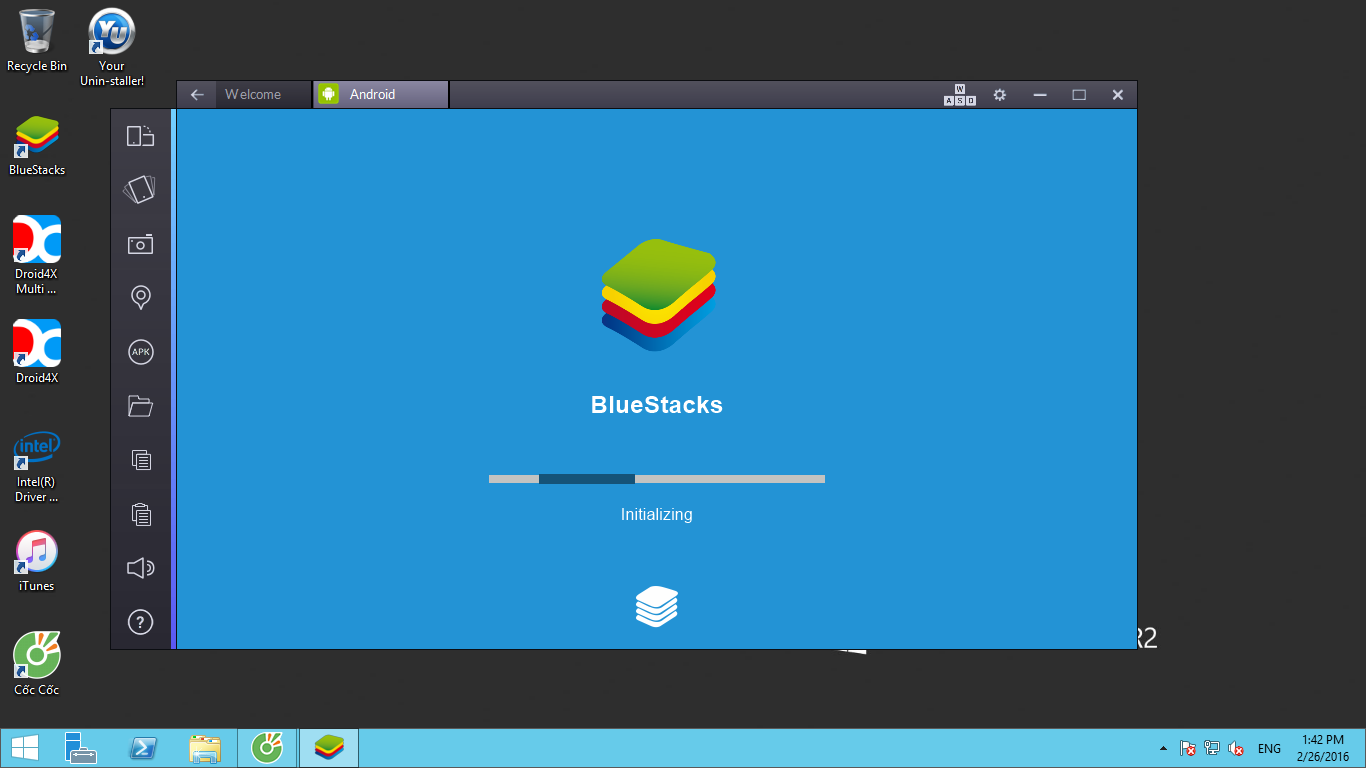Image resolution: width=1366 pixels, height=768 pixels.
Task: Show hidden system tray icons
Action: coord(1162,748)
